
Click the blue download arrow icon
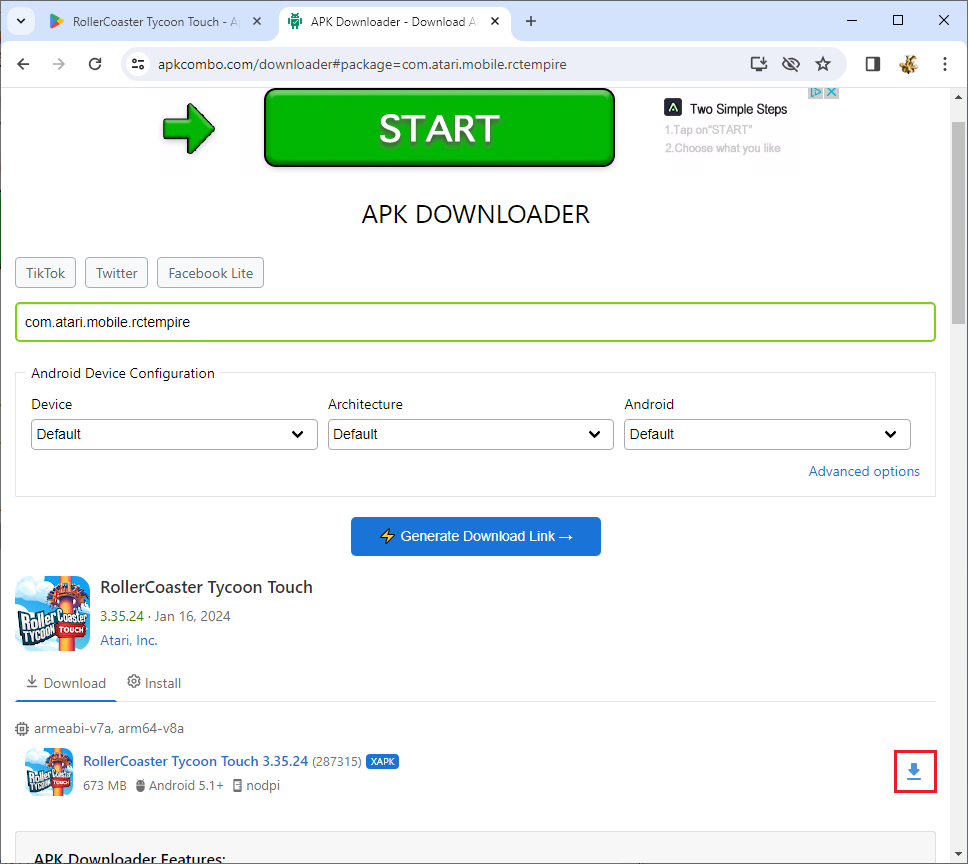[x=914, y=771]
